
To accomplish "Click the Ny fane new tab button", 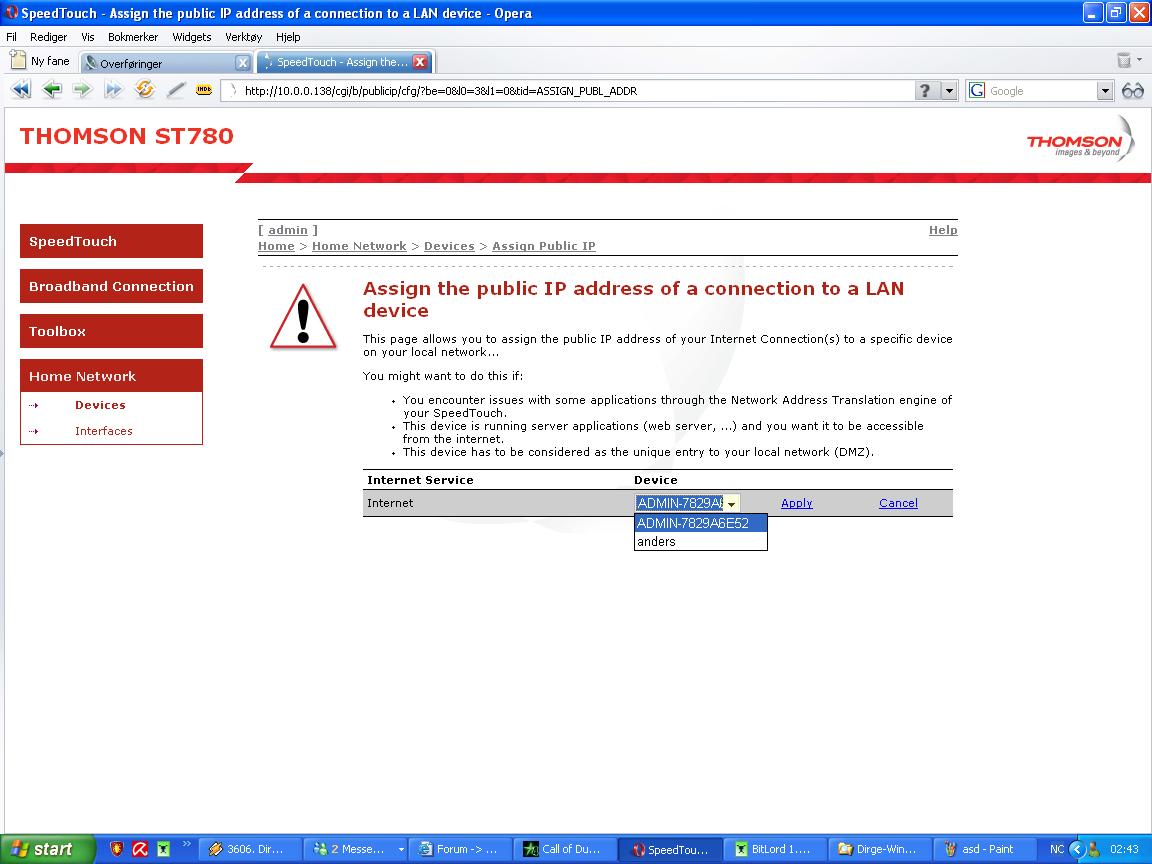I will [x=40, y=61].
